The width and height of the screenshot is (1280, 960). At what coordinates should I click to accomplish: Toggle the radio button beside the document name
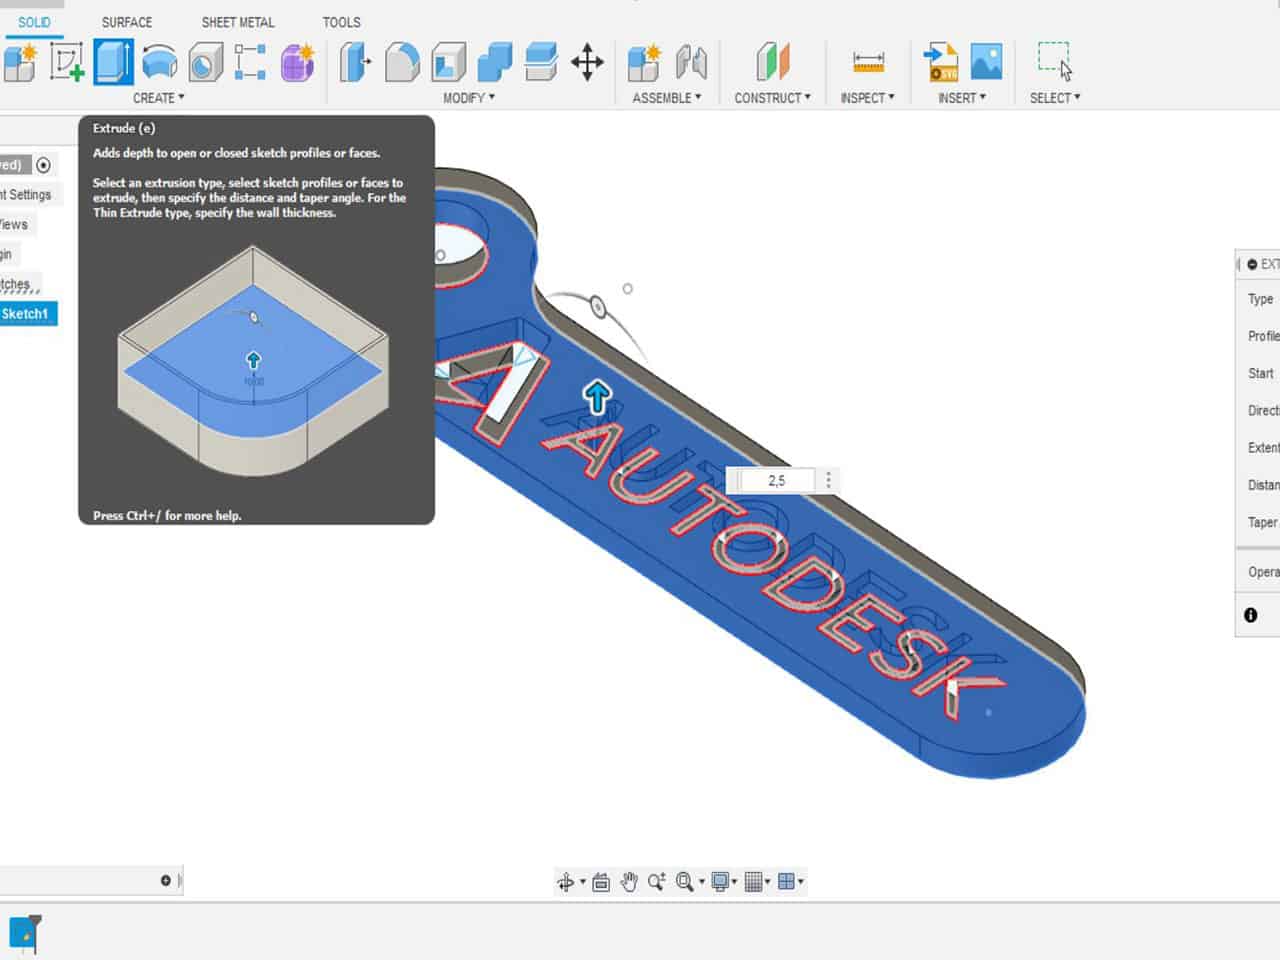43,165
